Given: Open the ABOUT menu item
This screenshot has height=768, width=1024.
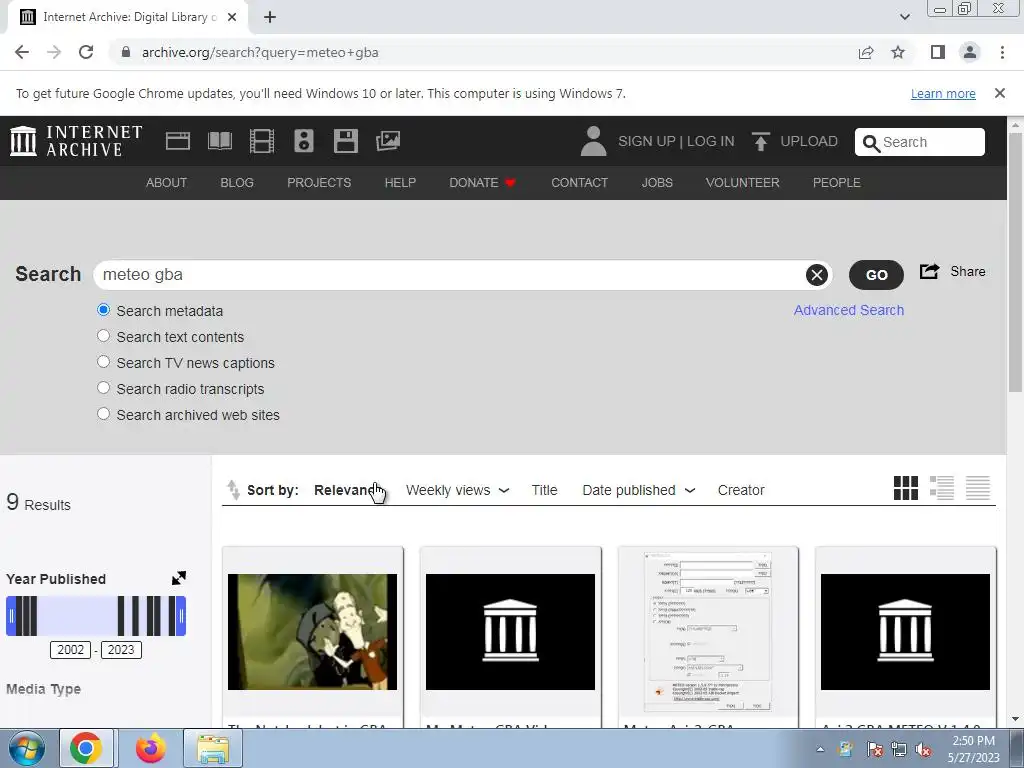Looking at the screenshot, I should 166,183.
